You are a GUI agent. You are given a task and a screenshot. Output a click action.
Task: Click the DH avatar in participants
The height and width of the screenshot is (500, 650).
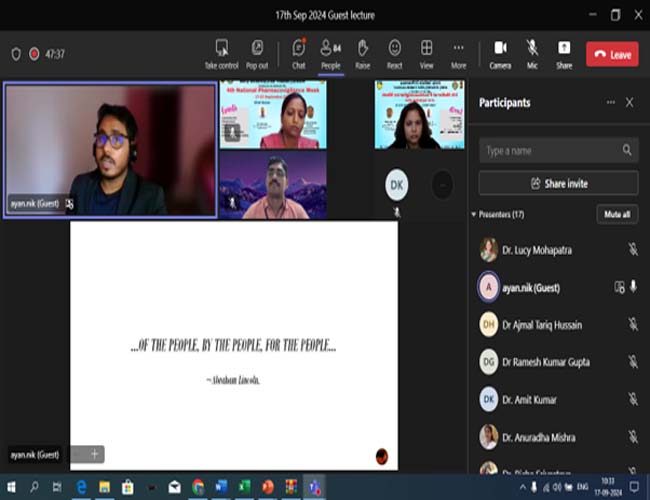489,324
